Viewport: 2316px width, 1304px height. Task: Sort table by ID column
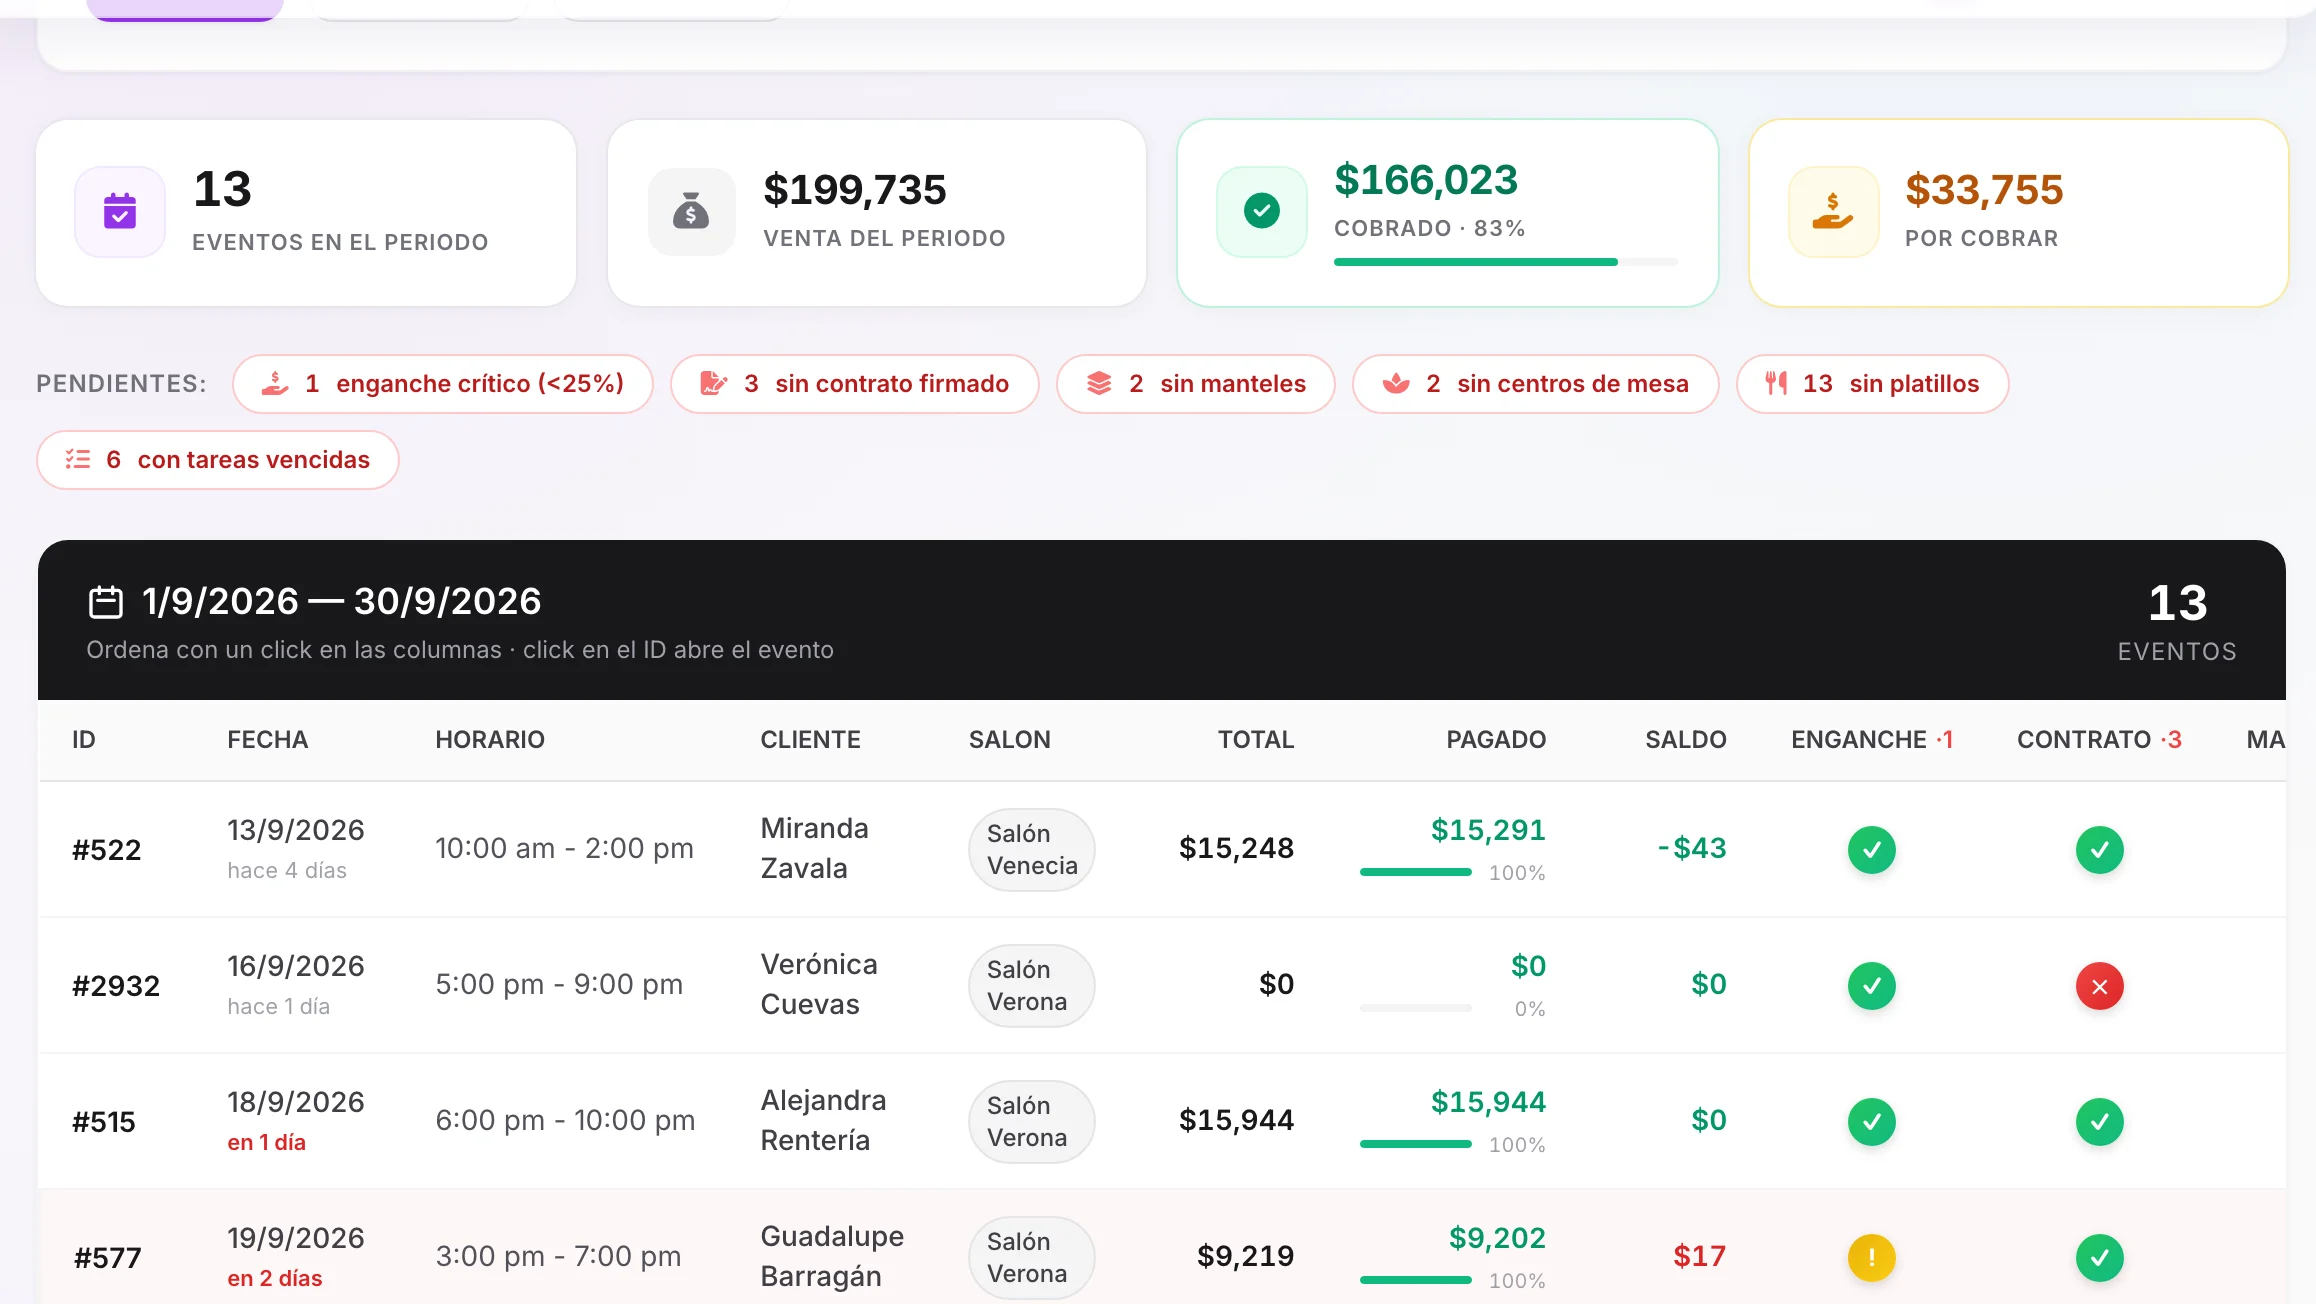pos(84,740)
